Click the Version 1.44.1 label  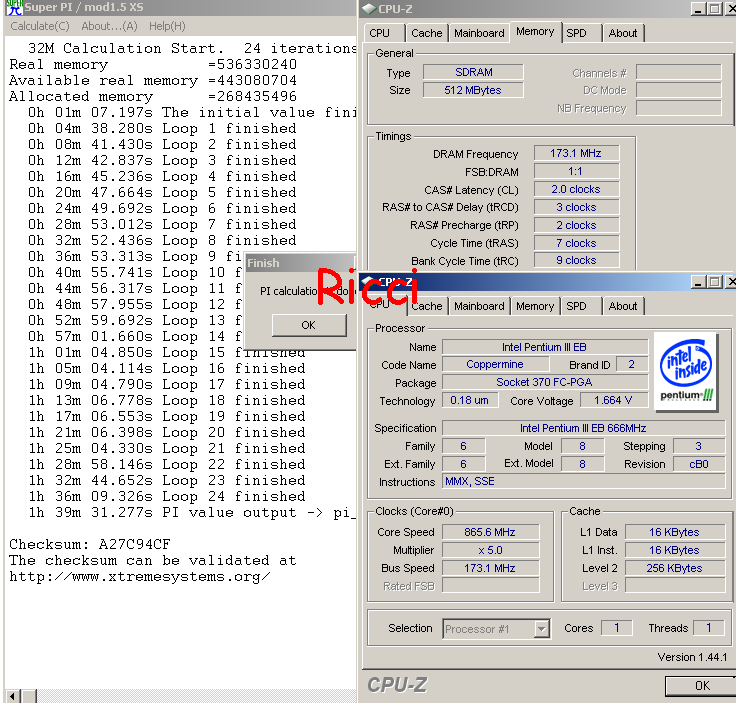[x=692, y=657]
